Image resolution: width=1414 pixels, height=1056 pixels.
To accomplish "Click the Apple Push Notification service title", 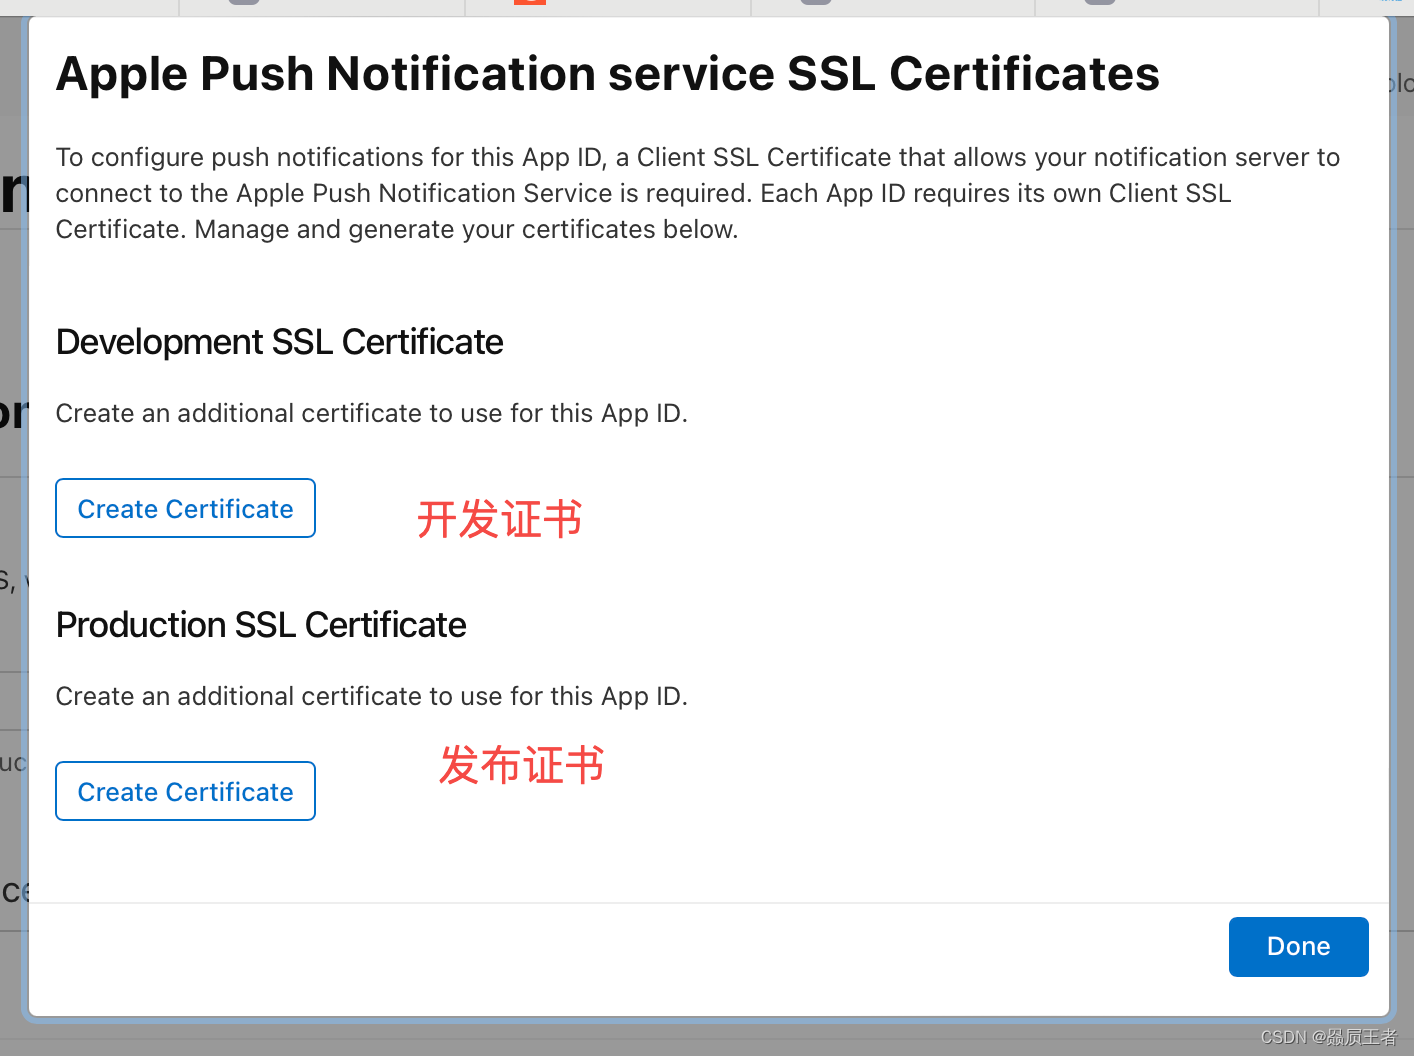I will 608,74.
